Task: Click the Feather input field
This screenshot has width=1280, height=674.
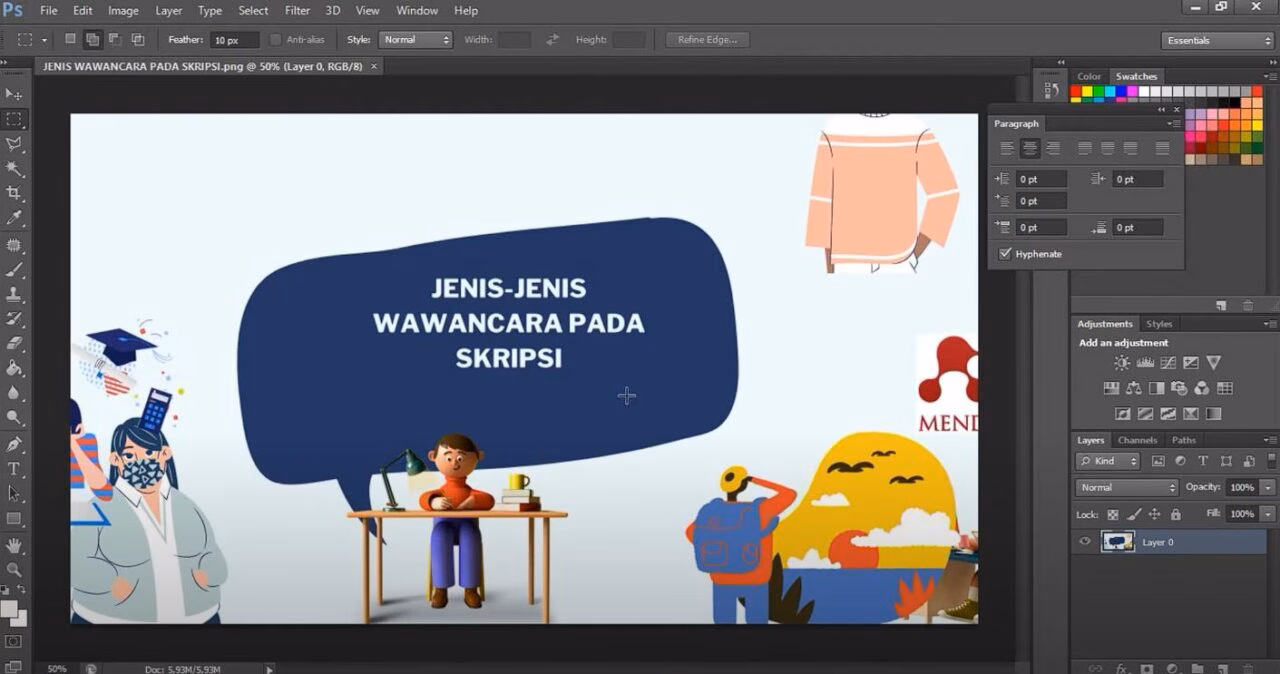Action: coord(234,40)
